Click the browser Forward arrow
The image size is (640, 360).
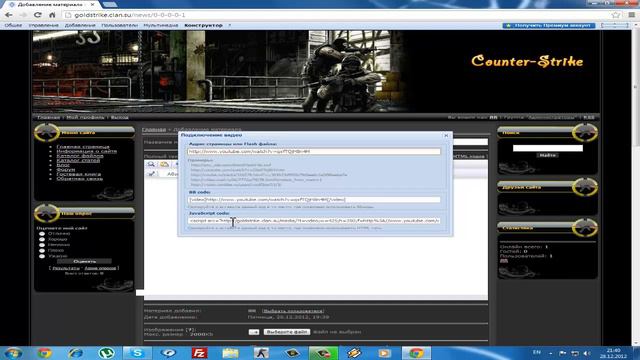click(x=23, y=15)
